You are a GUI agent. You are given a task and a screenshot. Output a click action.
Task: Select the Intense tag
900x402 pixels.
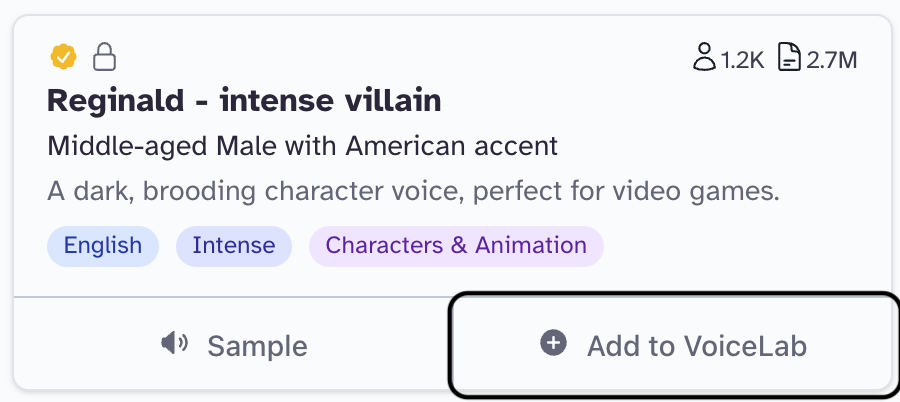[234, 245]
